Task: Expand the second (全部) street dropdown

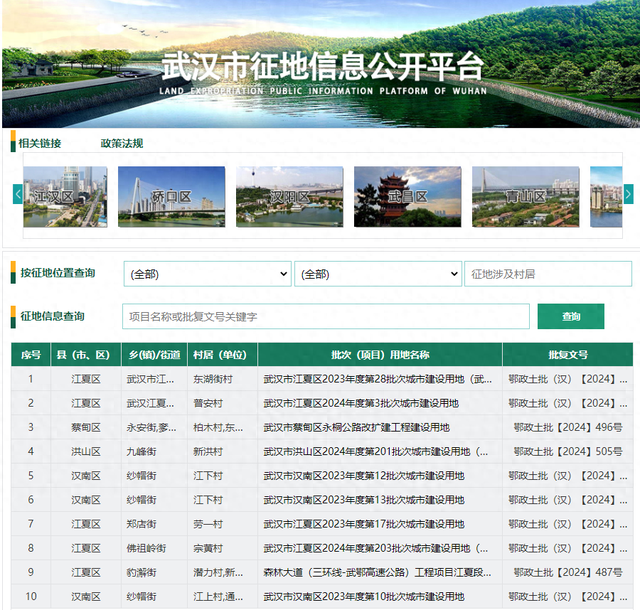Action: point(378,274)
